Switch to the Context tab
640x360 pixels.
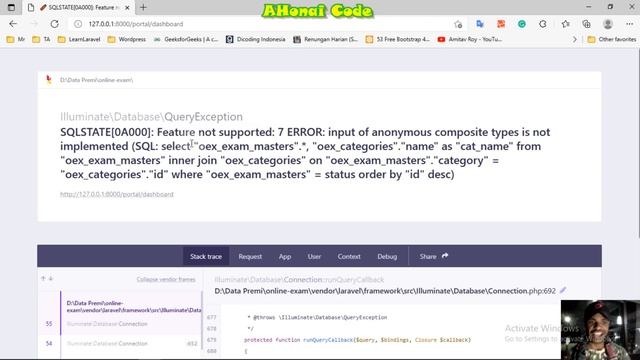point(349,256)
